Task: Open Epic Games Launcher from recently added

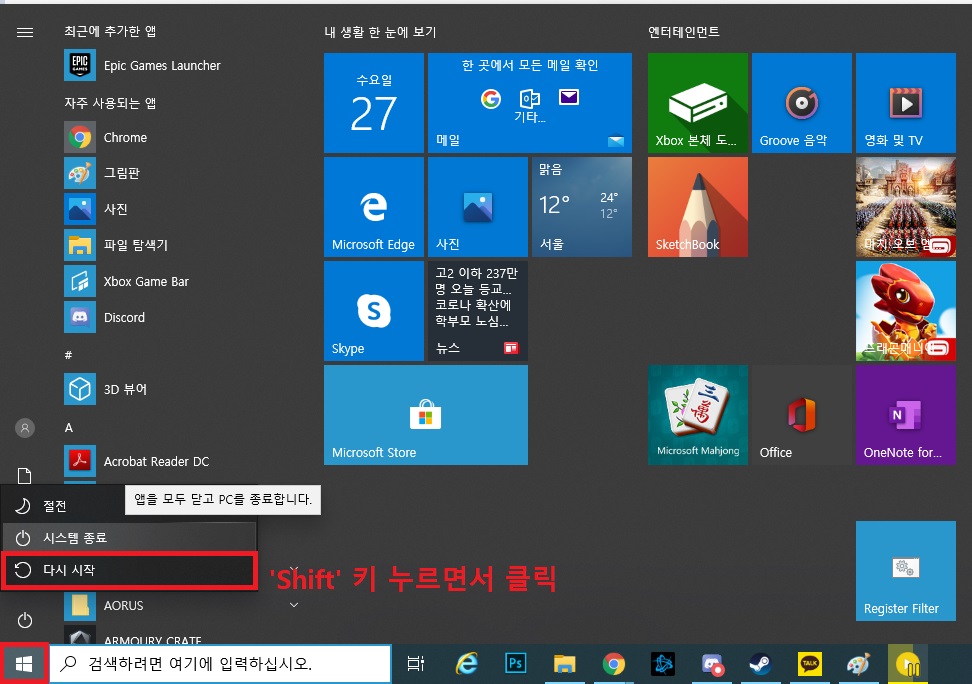Action: pyautogui.click(x=143, y=66)
